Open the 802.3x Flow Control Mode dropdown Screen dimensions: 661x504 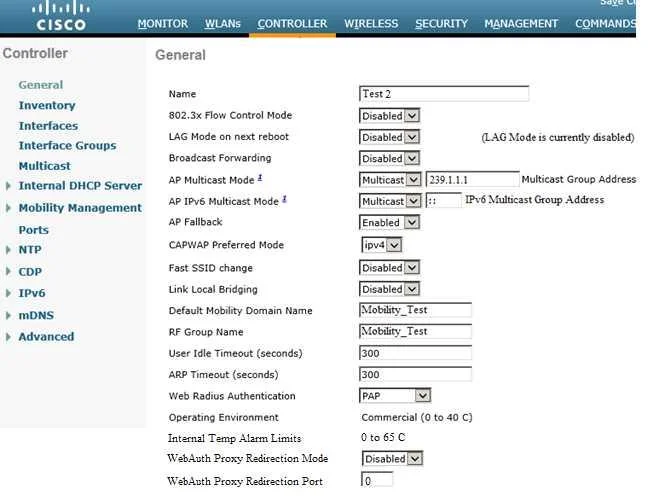pyautogui.click(x=389, y=115)
